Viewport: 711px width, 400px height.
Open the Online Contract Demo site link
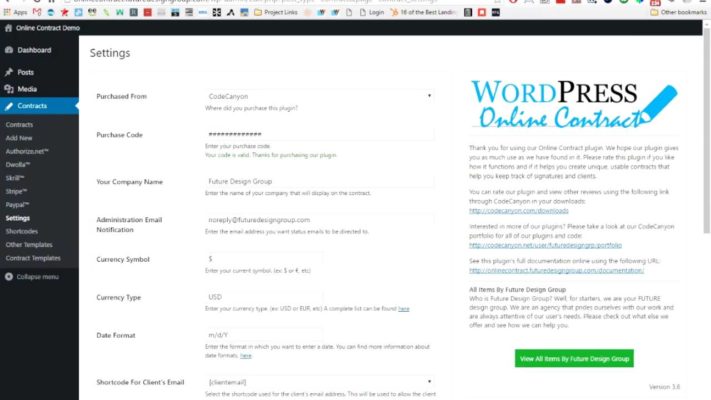point(48,28)
